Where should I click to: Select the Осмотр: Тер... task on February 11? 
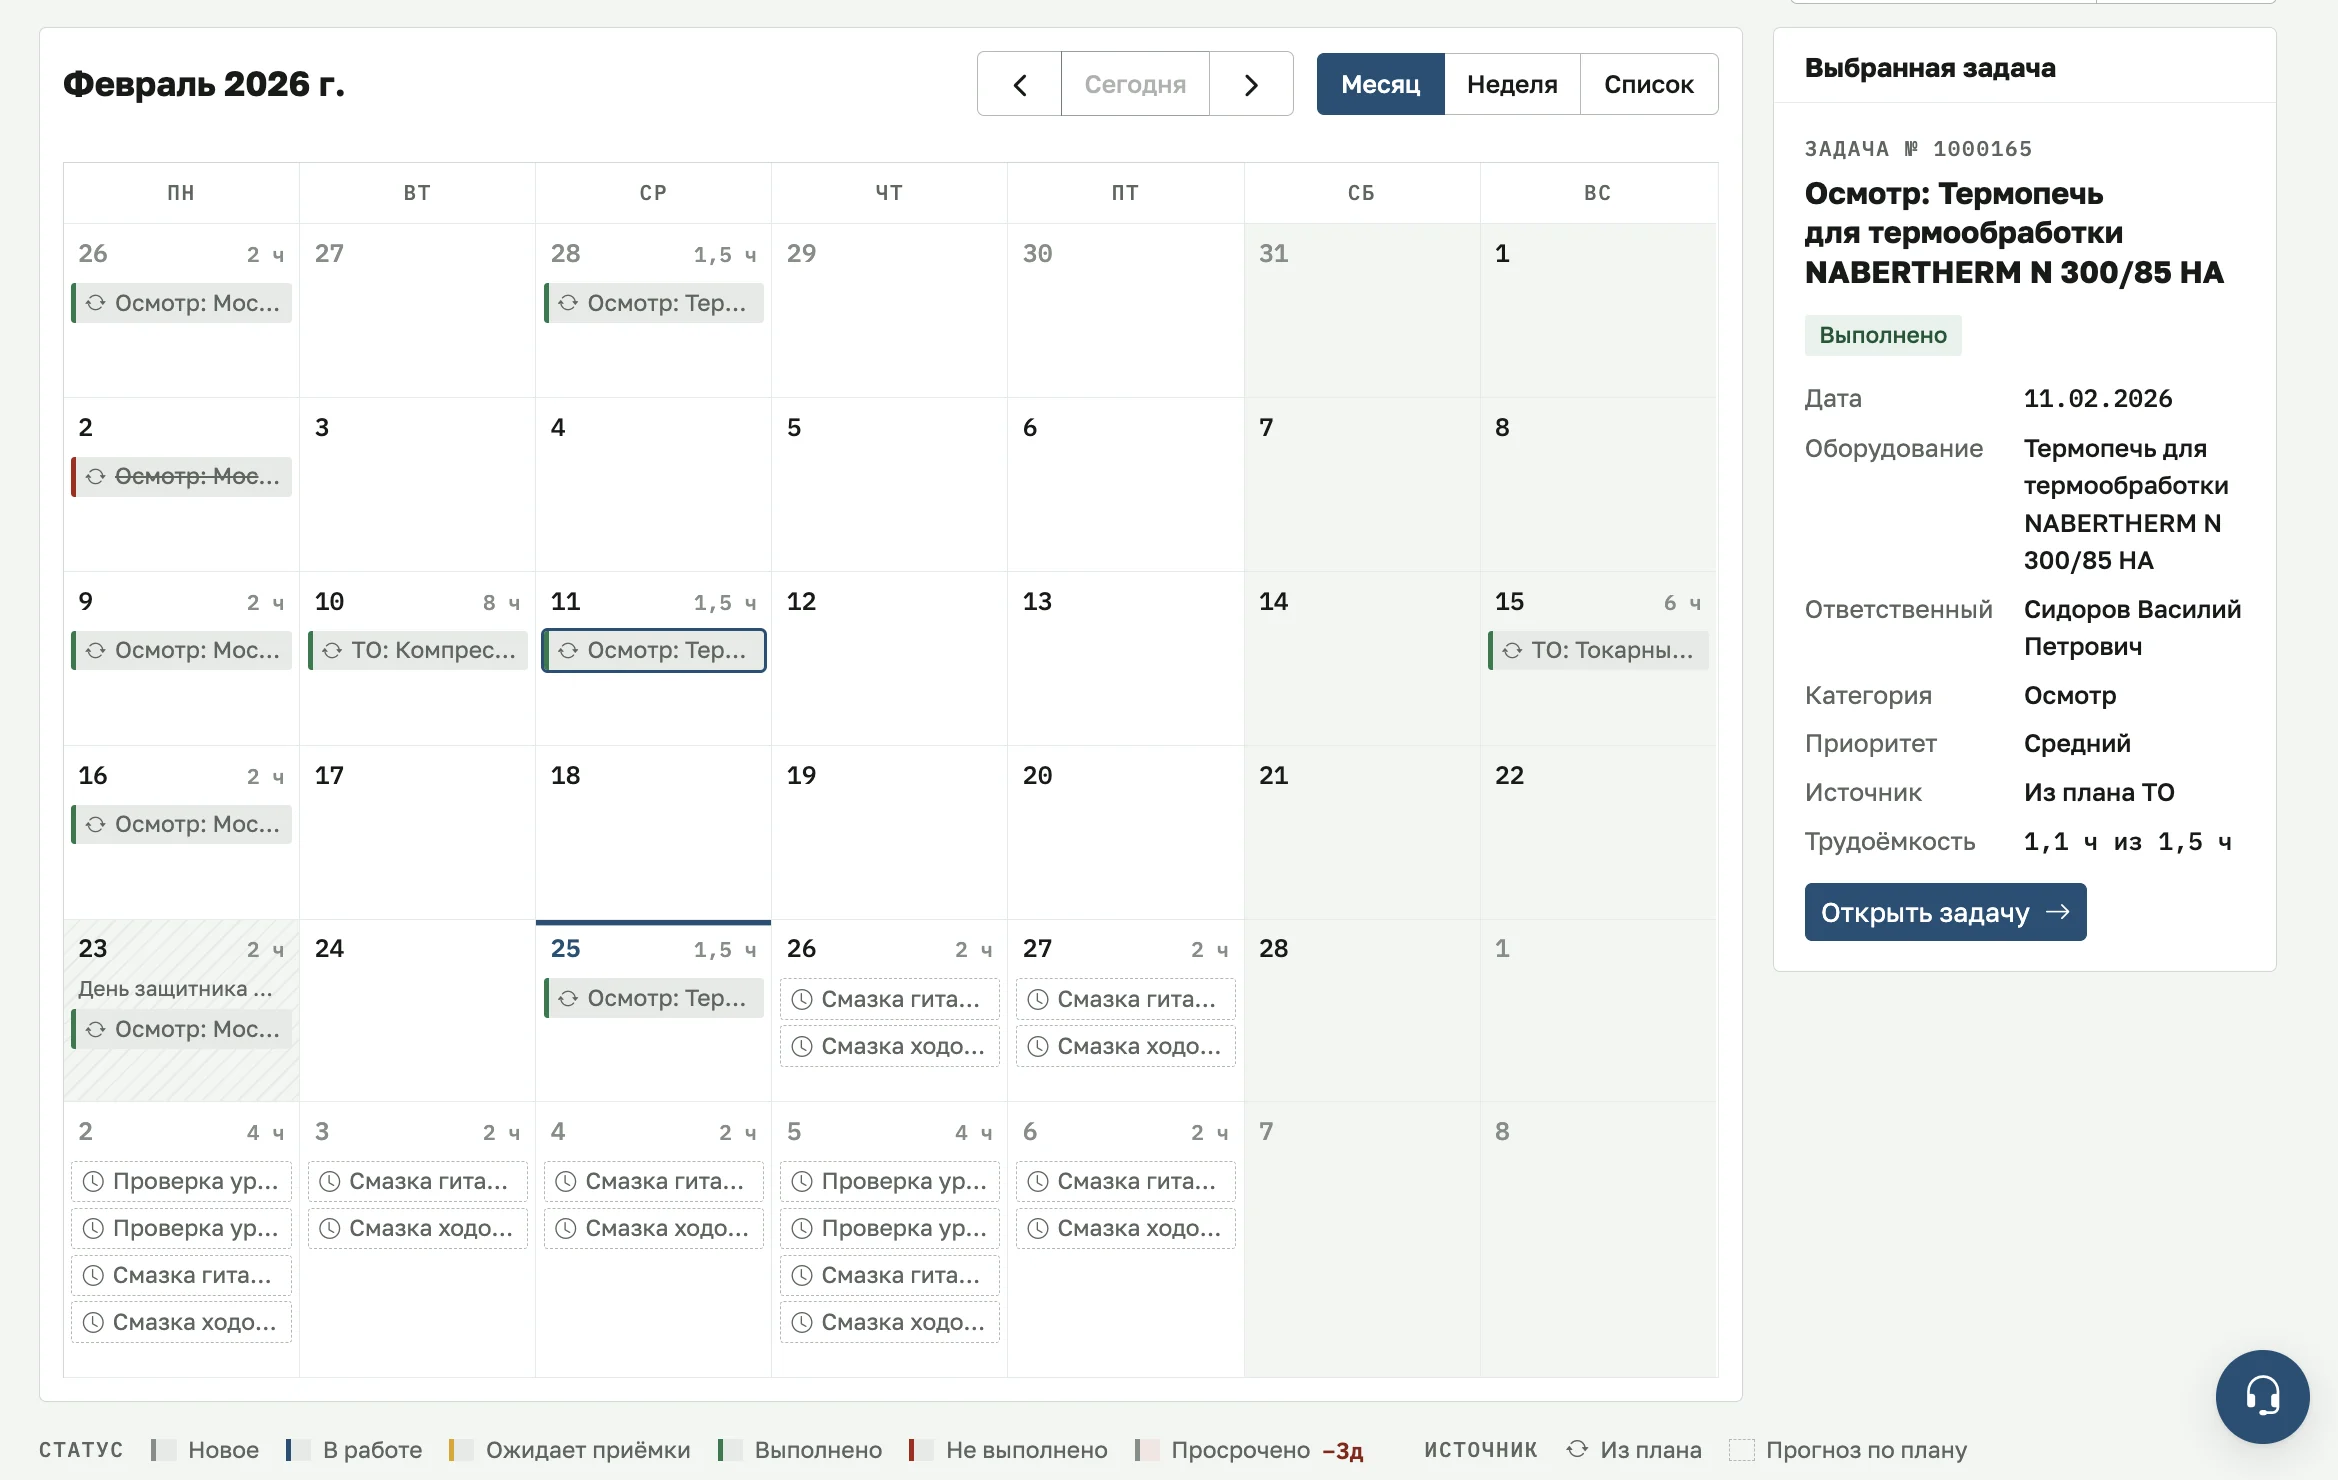[654, 650]
